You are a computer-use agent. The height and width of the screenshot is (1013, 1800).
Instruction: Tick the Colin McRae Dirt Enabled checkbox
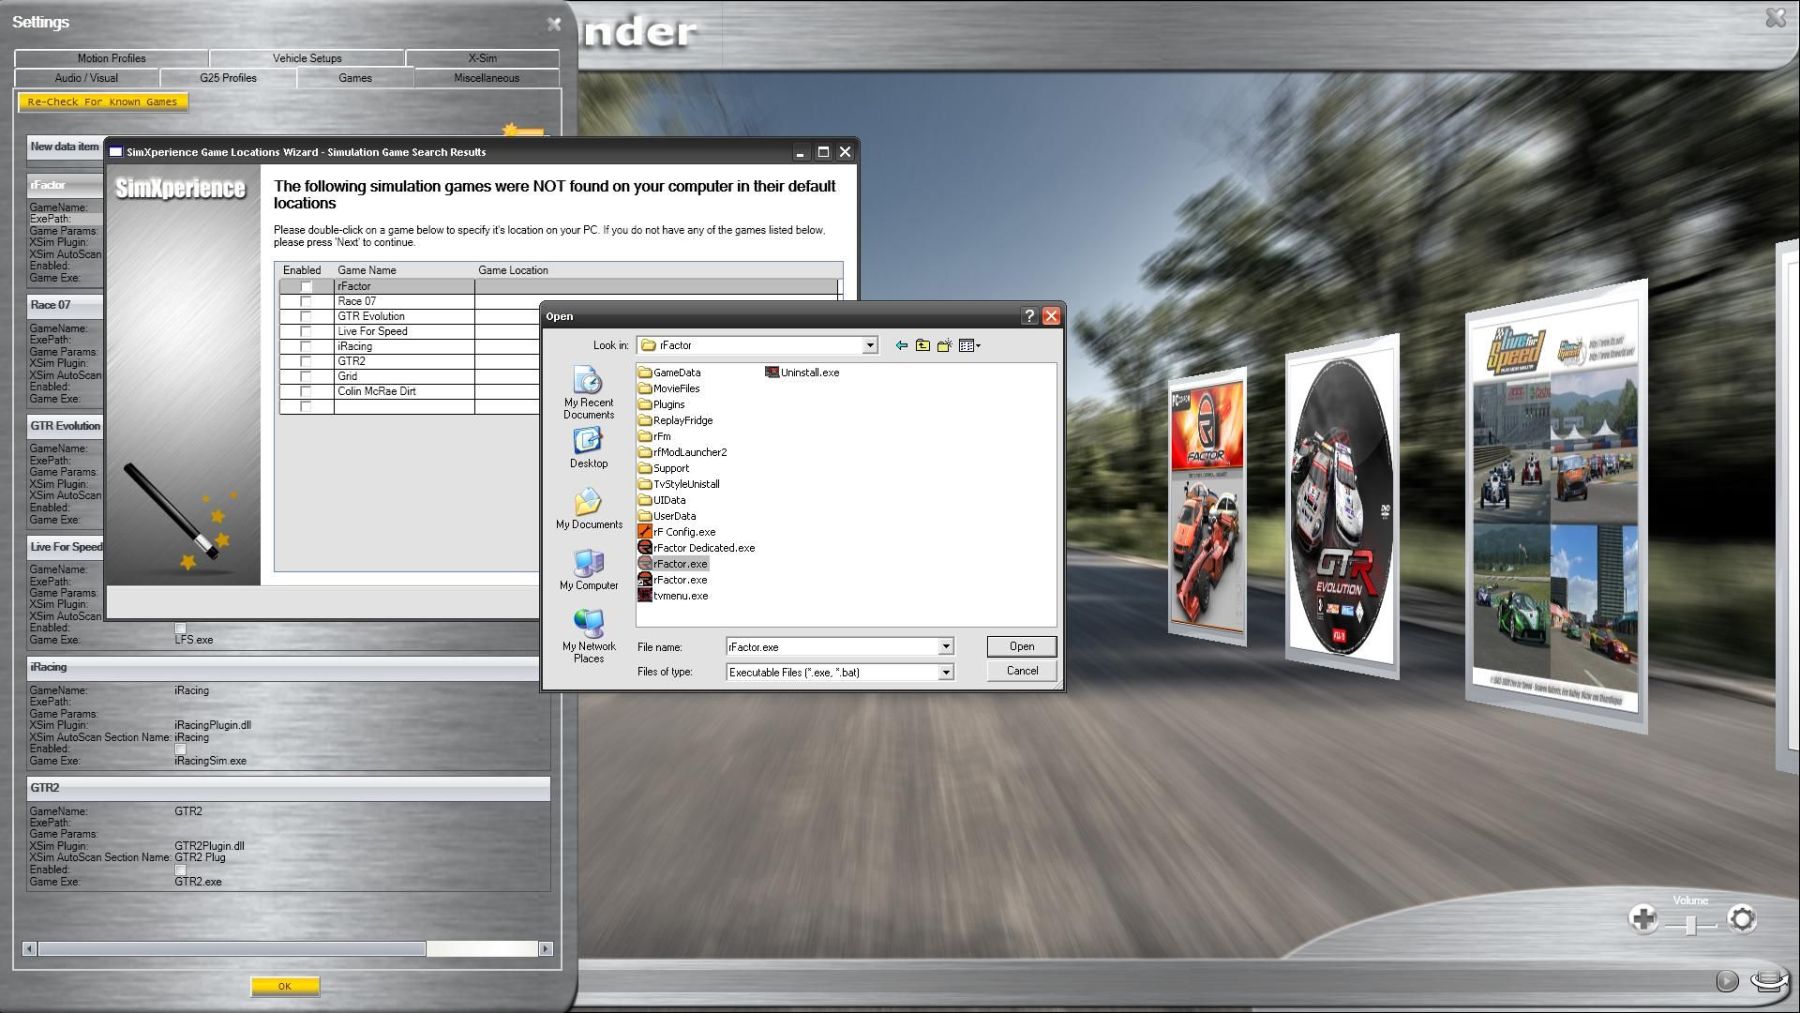pos(306,391)
